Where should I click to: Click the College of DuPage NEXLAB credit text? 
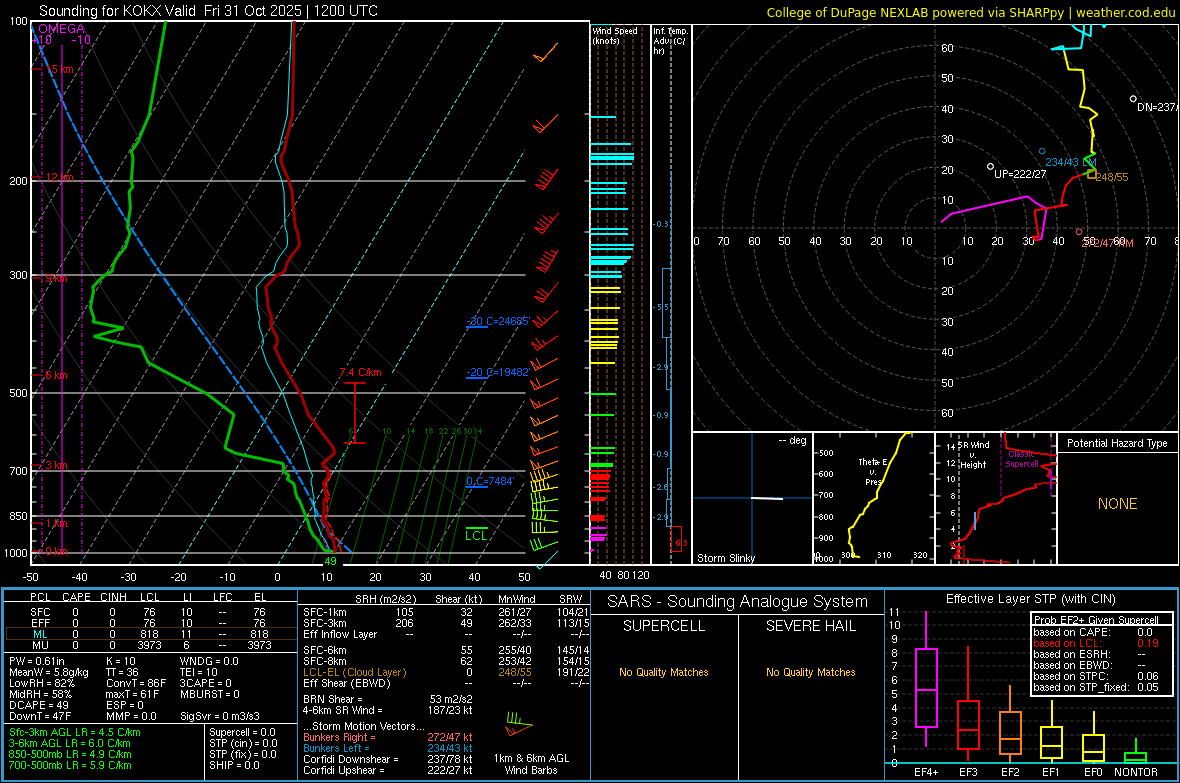tap(970, 12)
